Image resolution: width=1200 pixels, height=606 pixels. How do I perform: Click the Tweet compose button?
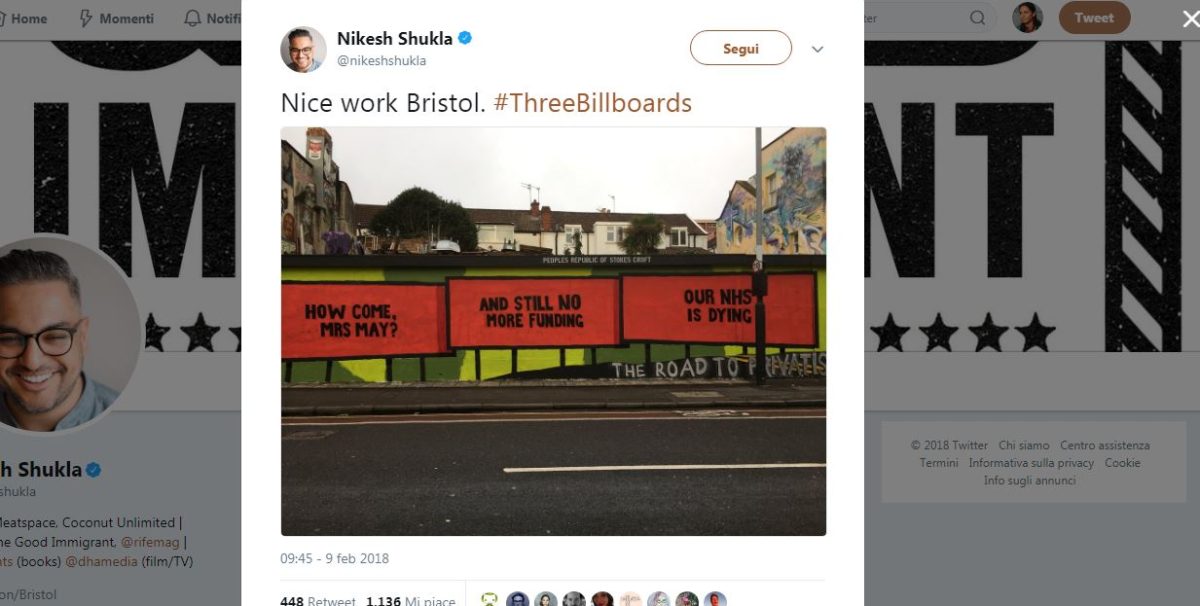click(1094, 17)
